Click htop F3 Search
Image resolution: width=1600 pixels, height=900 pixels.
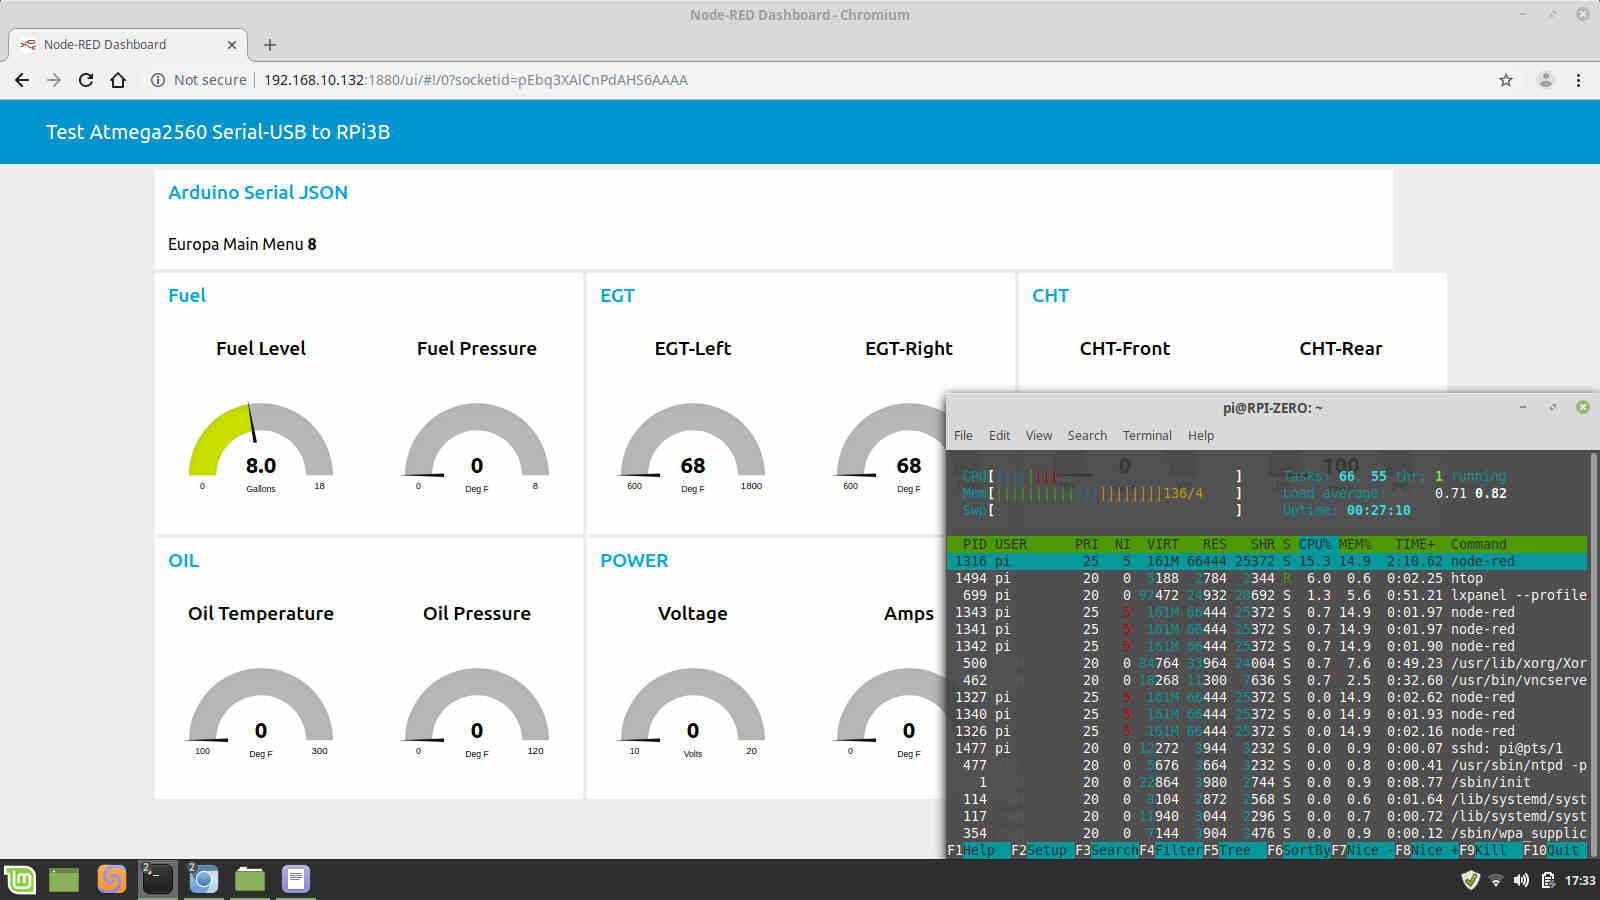1107,850
